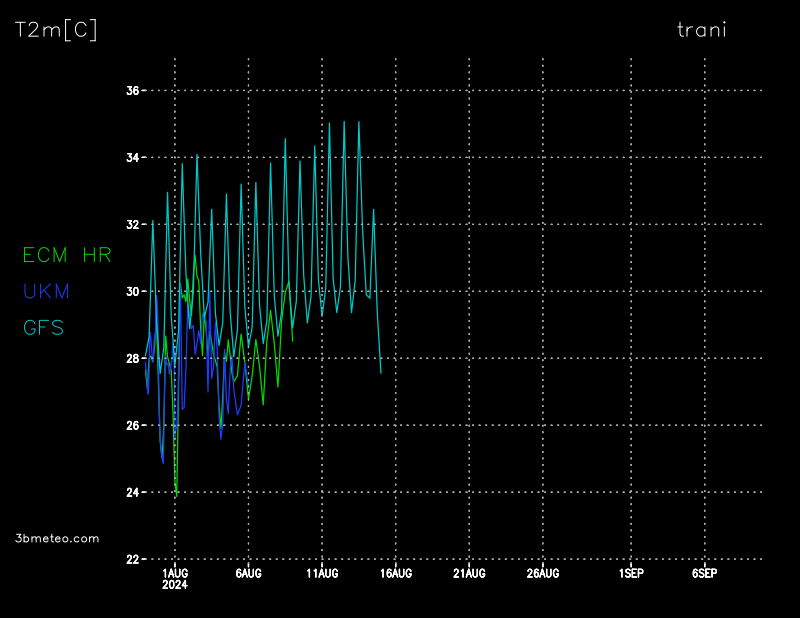This screenshot has height=618, width=800.
Task: Open the 3bmeteo.com watermark link
Action: (x=58, y=538)
